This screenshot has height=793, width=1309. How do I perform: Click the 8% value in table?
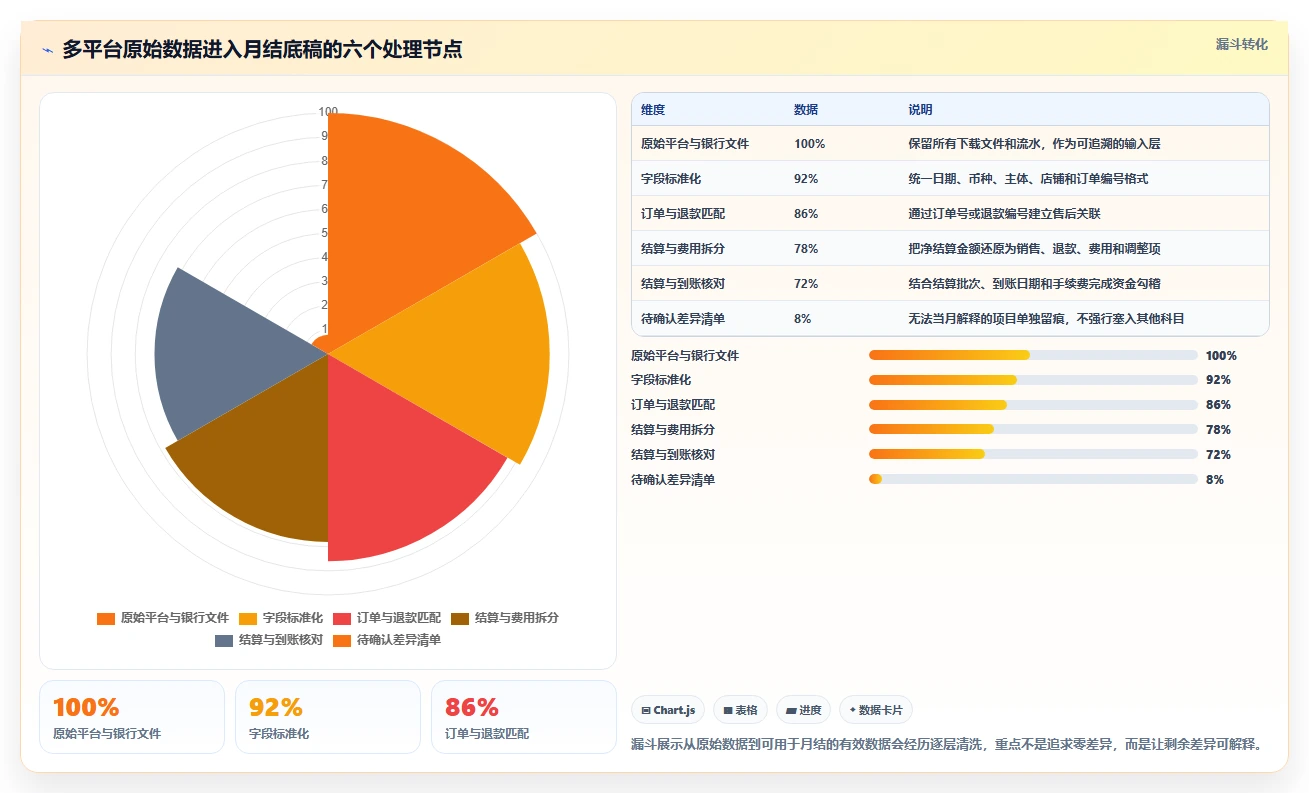point(802,319)
